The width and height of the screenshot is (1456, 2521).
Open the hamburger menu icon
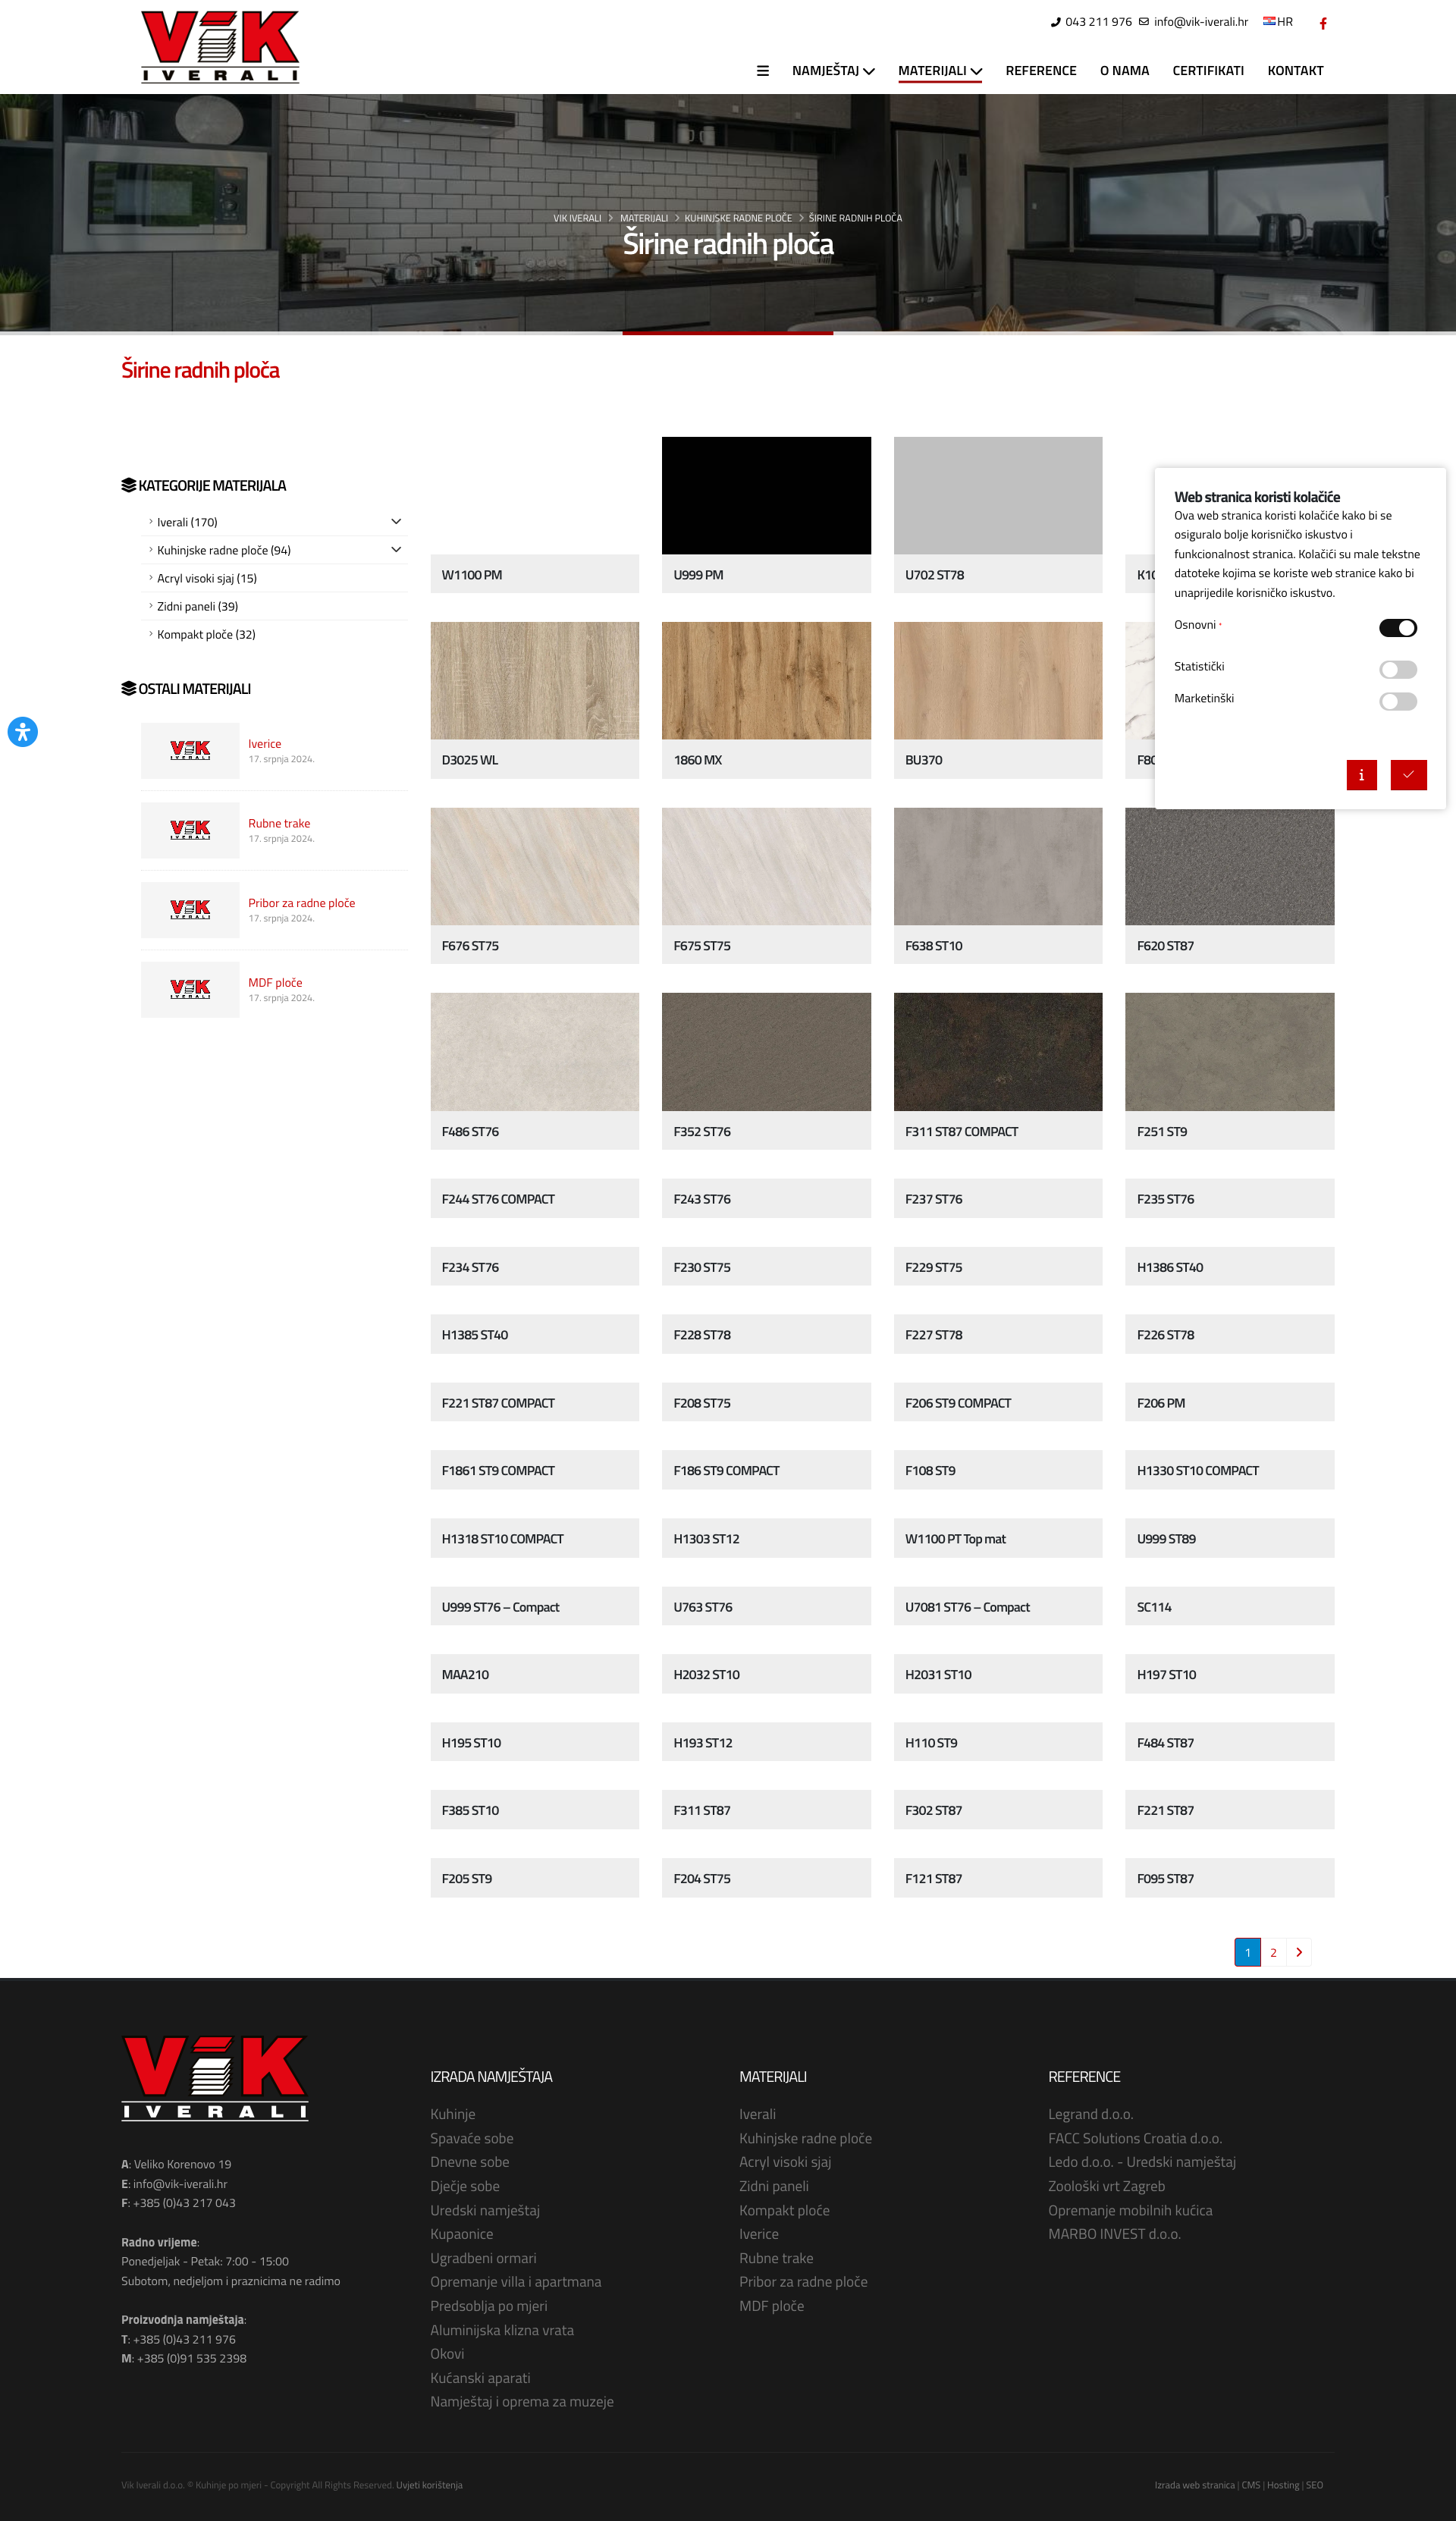tap(763, 71)
